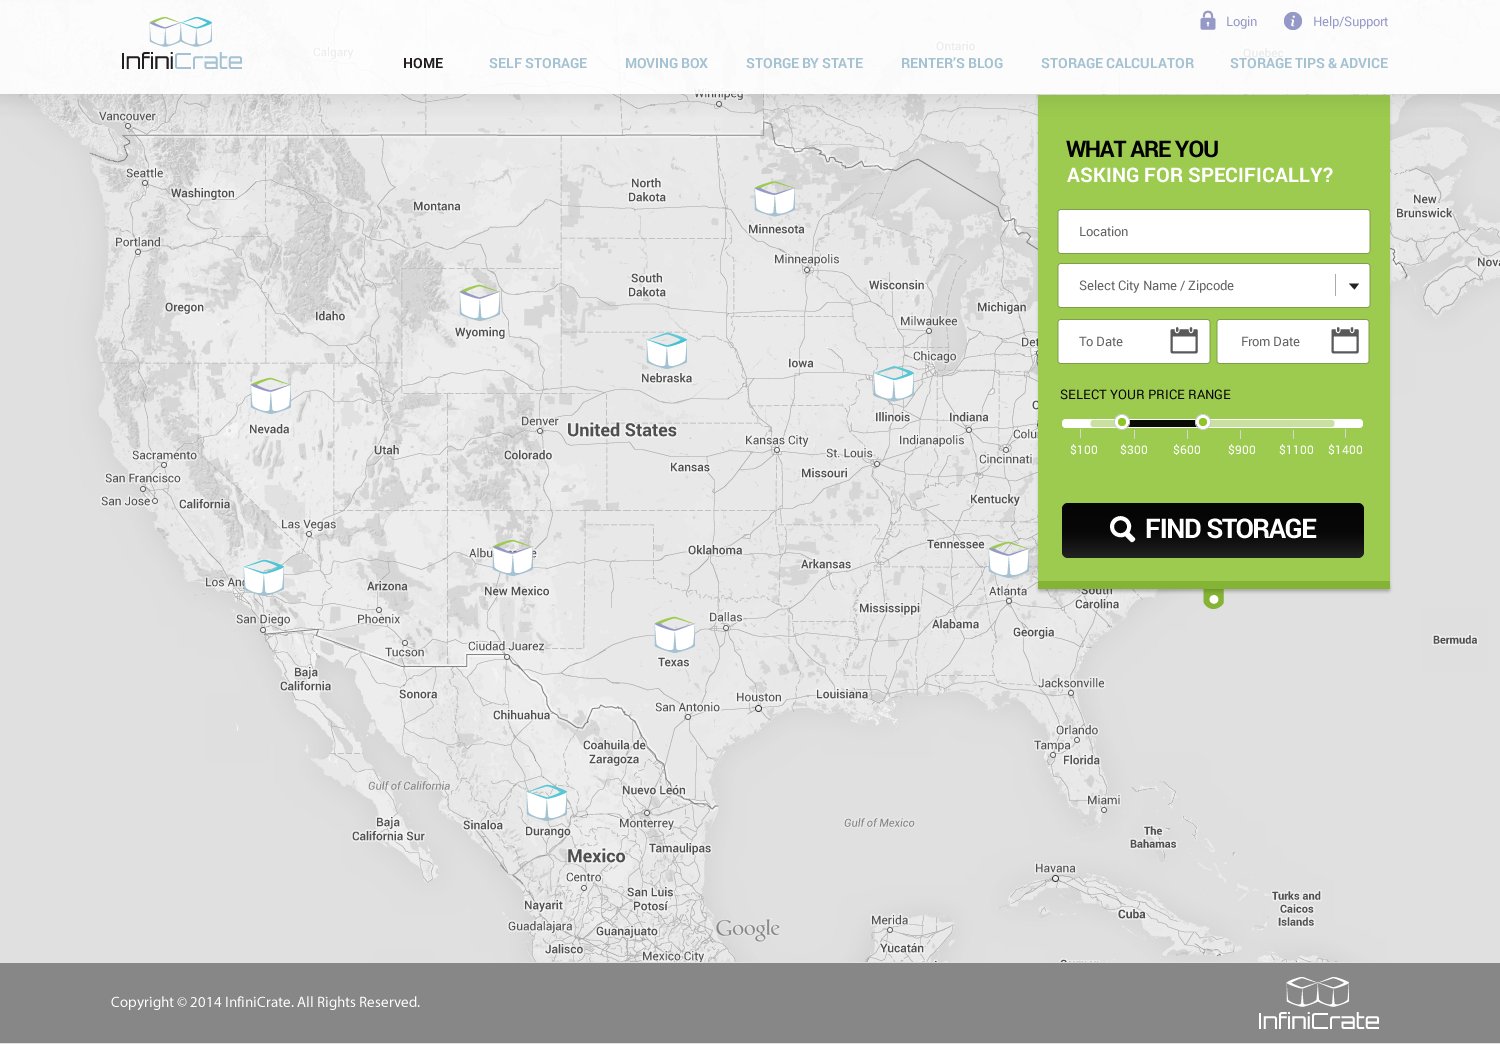This screenshot has height=1044, width=1500.
Task: Open the STORAGE TIPS & ADVICE menu item
Action: coord(1309,63)
